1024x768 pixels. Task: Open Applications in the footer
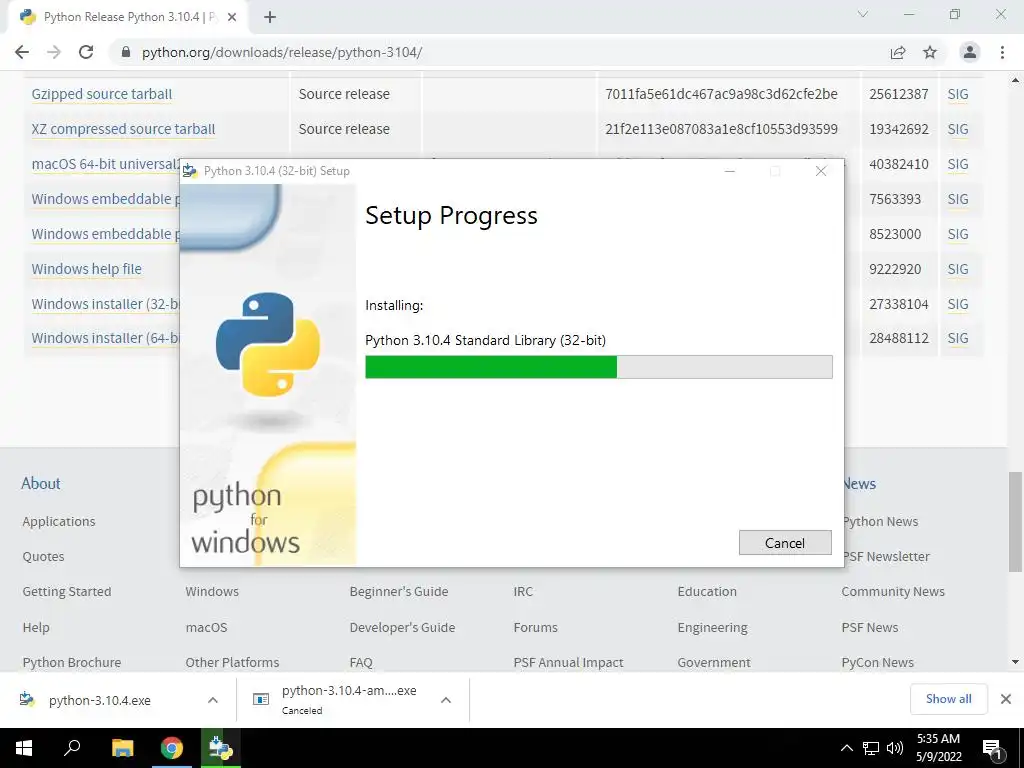pos(59,521)
